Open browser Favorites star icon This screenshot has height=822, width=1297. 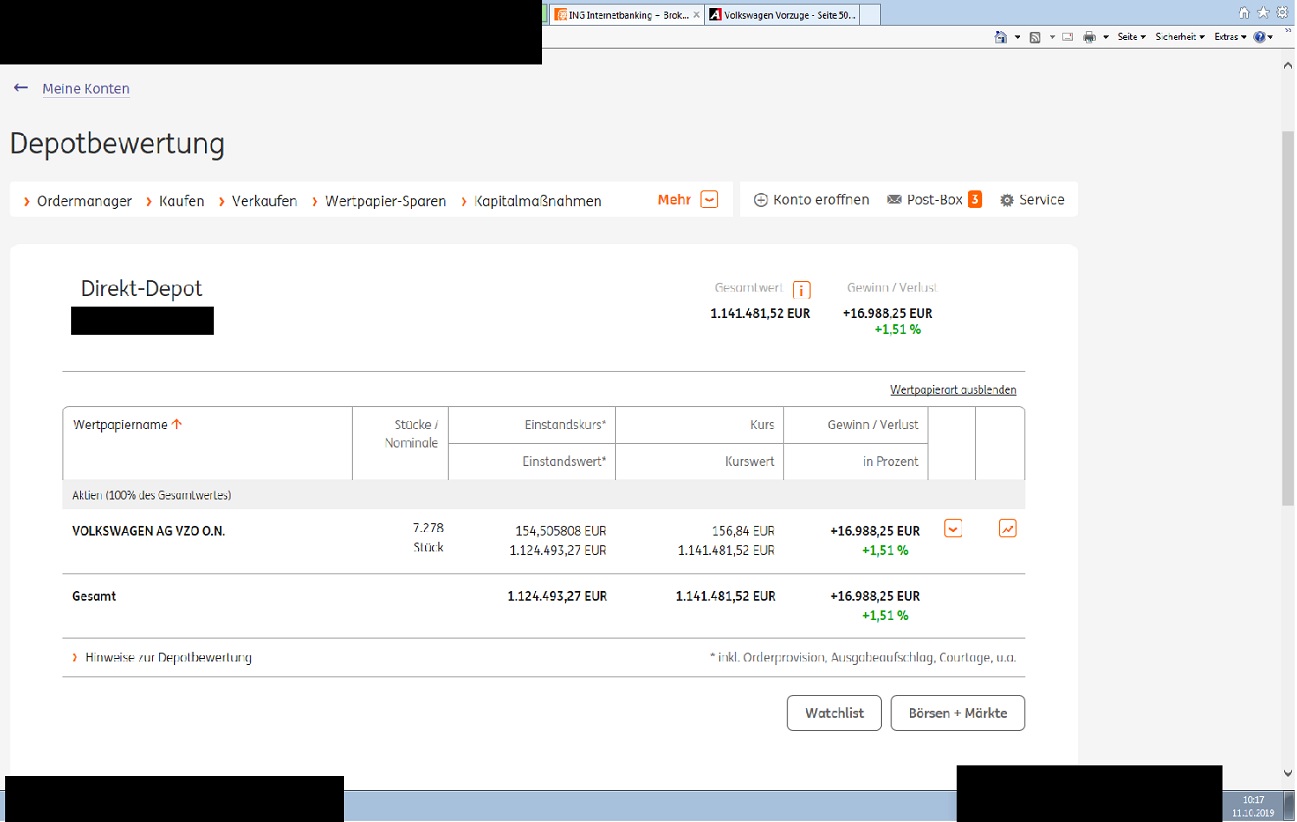tap(1263, 13)
